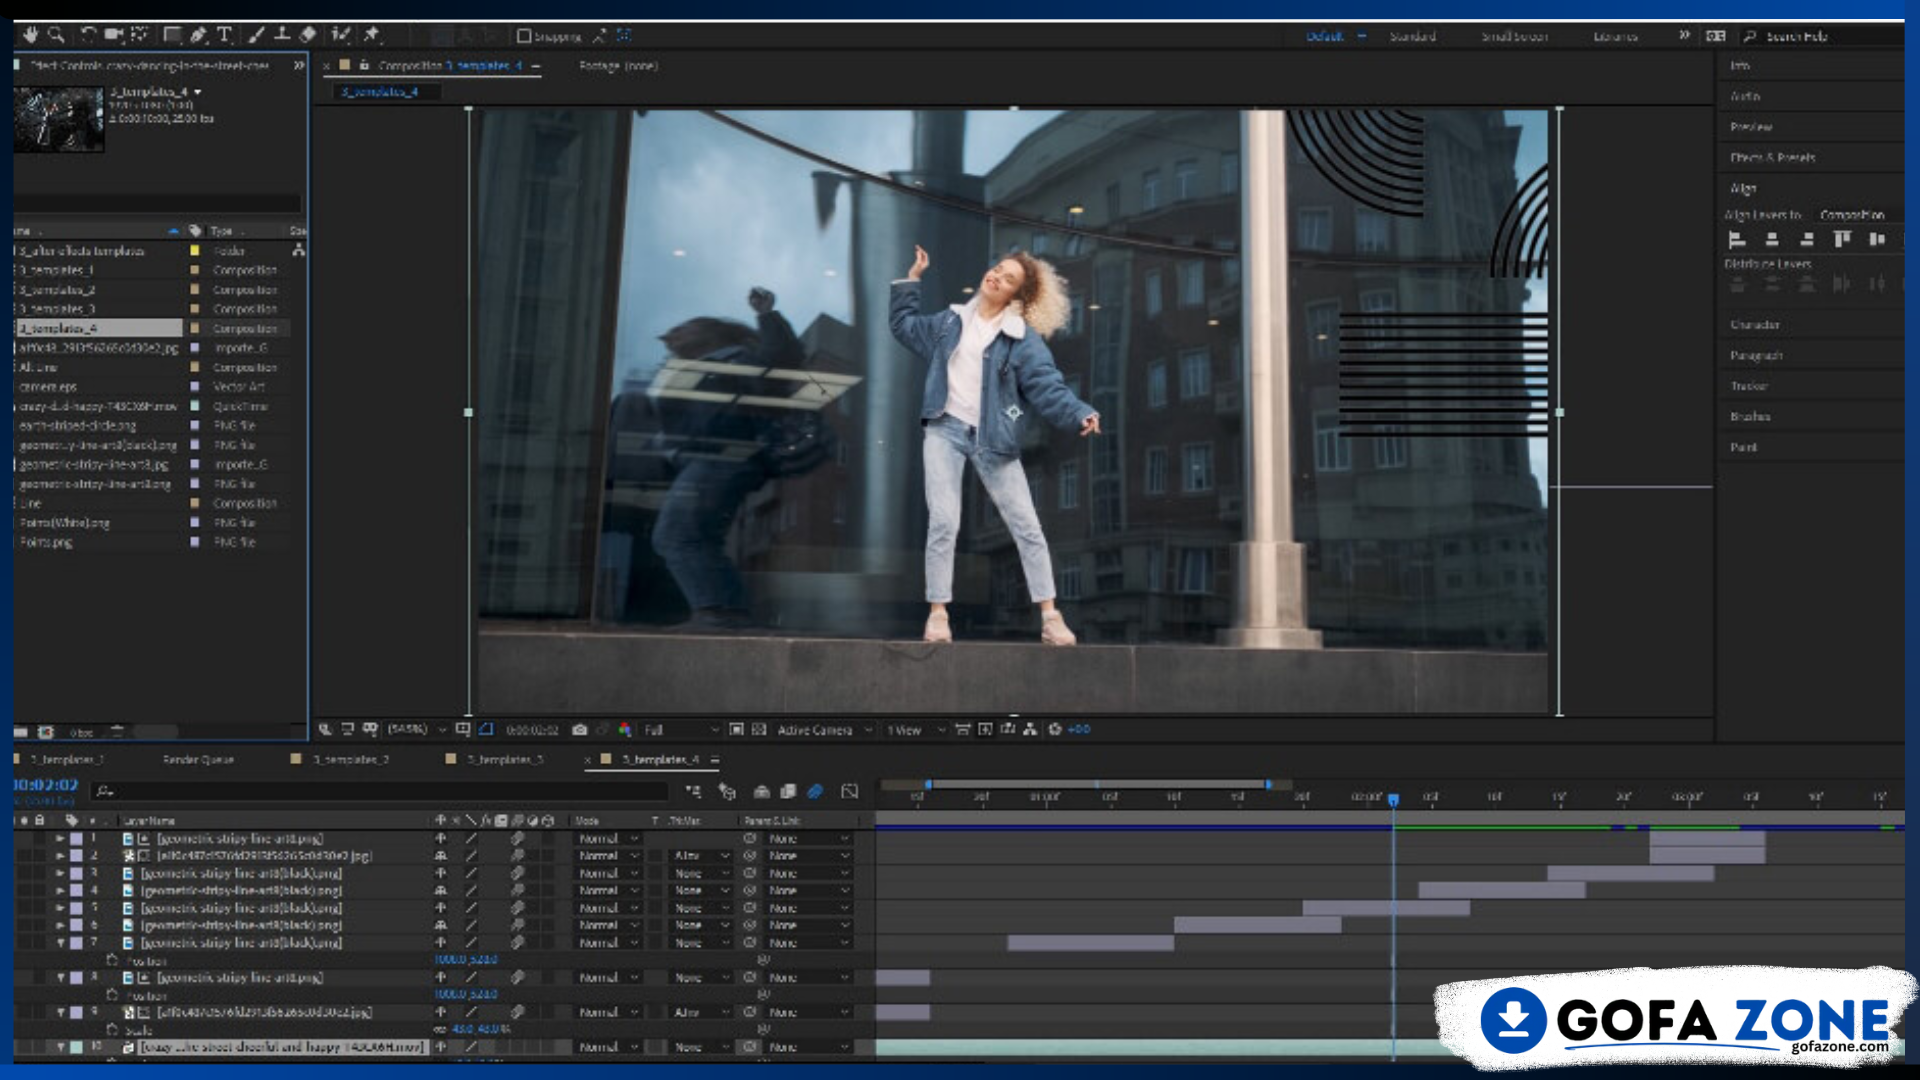The width and height of the screenshot is (1920, 1080).
Task: Toggle the shy layers hide icon
Action: 761,792
